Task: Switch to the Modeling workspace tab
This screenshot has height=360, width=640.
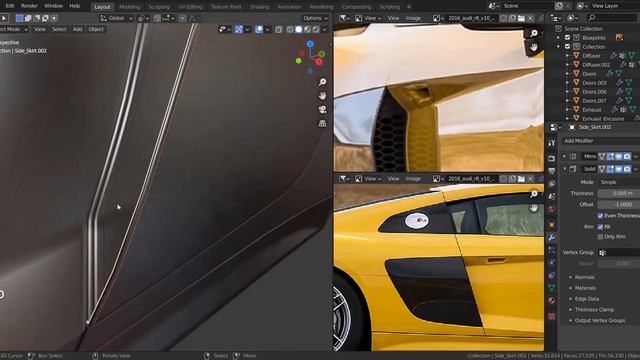Action: [x=129, y=7]
